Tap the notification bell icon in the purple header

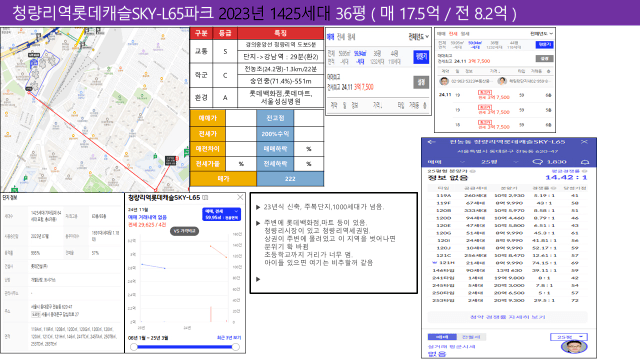point(585,162)
